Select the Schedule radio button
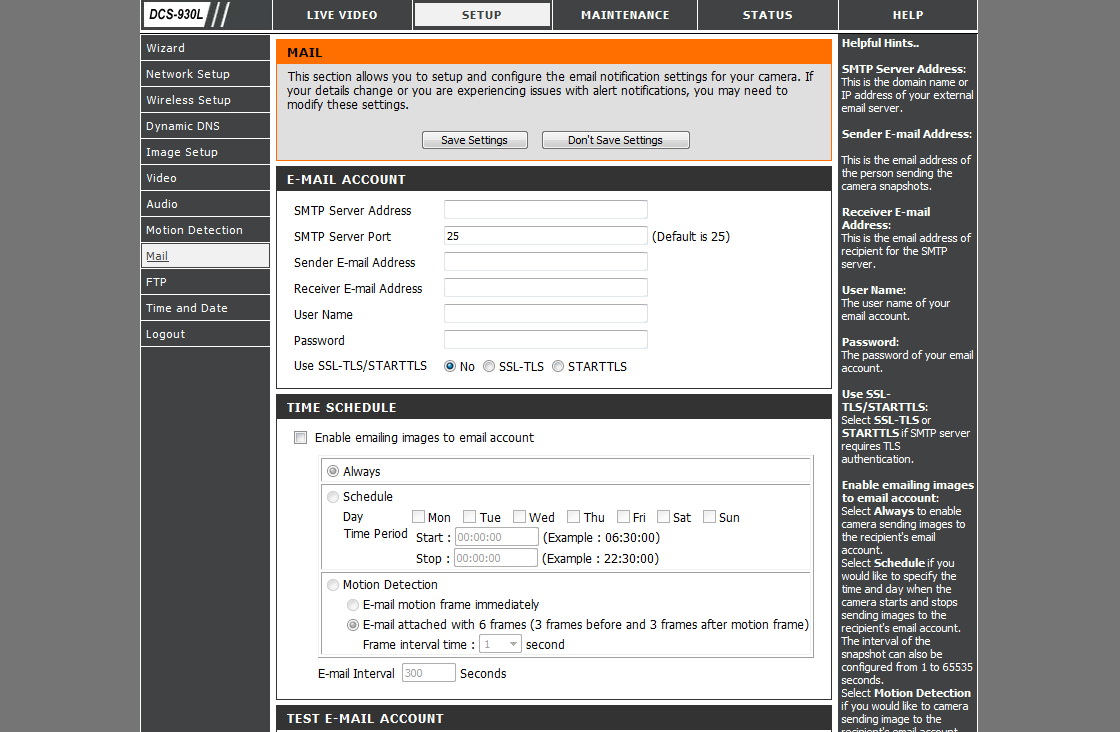 pyautogui.click(x=333, y=497)
